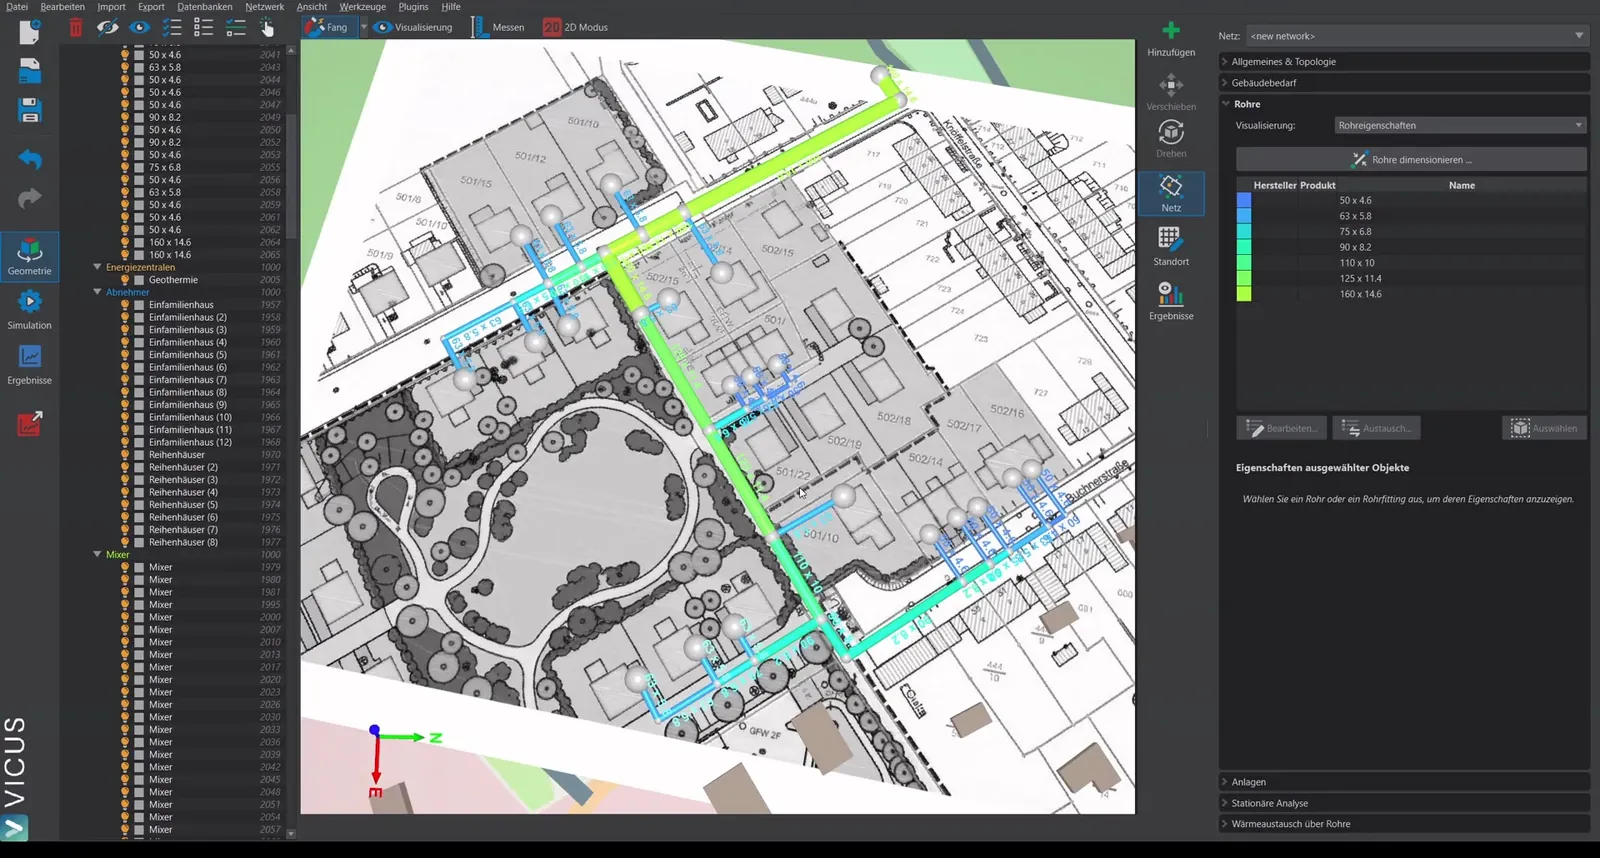
Task: Open the Visualisierung Rohreigenschaften dropdown
Action: pos(1460,125)
